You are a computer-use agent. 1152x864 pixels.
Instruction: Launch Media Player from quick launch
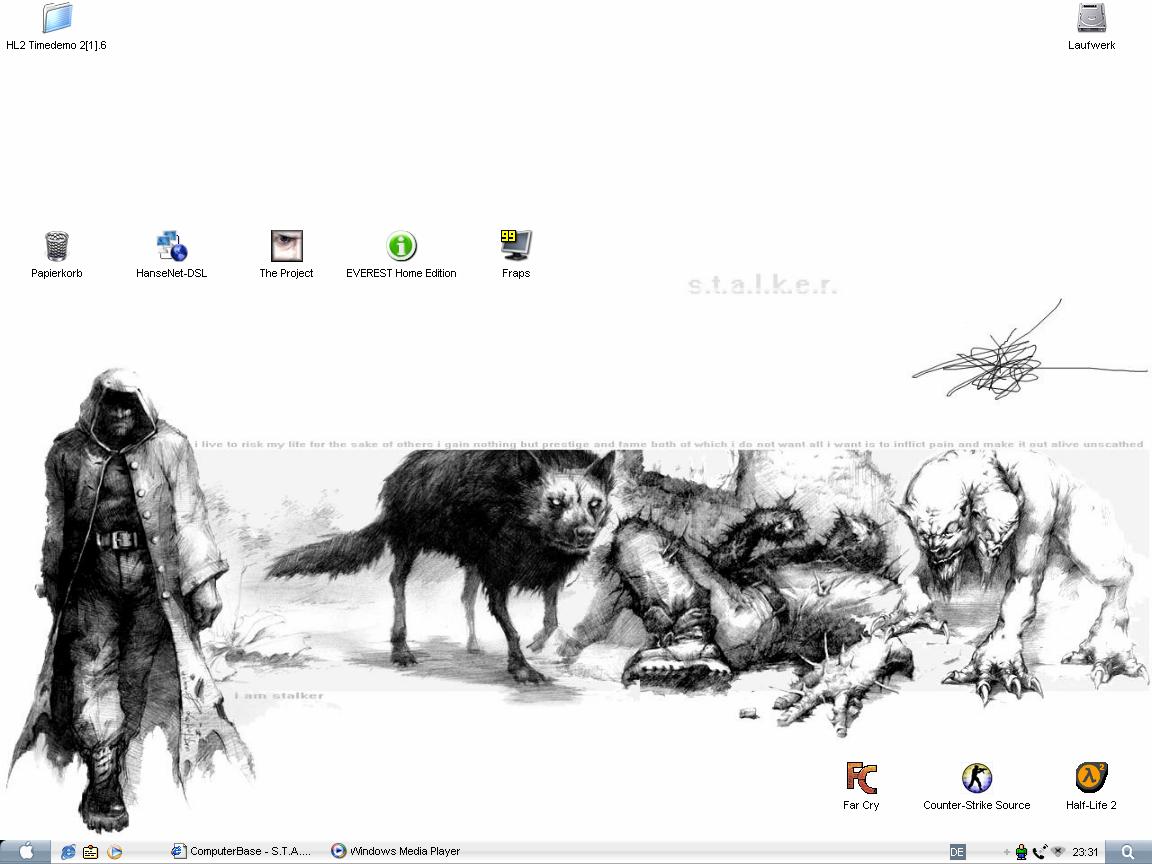coord(114,852)
